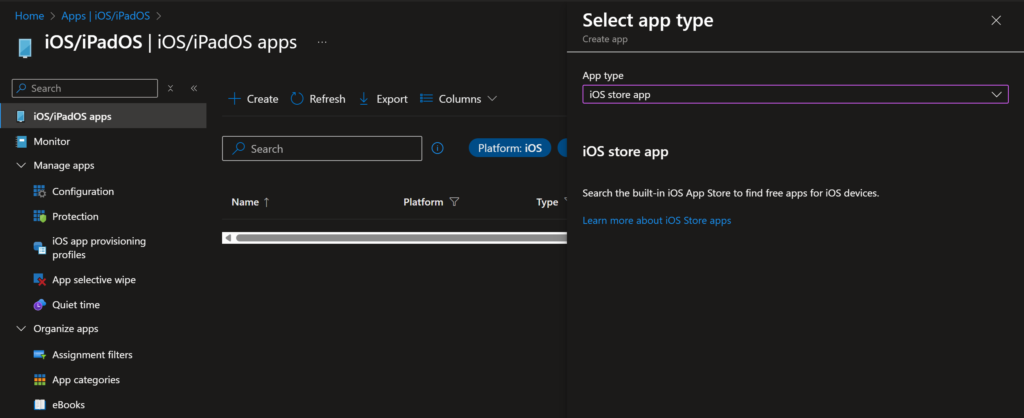Open iOS app provisioning profiles
This screenshot has width=1024, height=418.
99,248
